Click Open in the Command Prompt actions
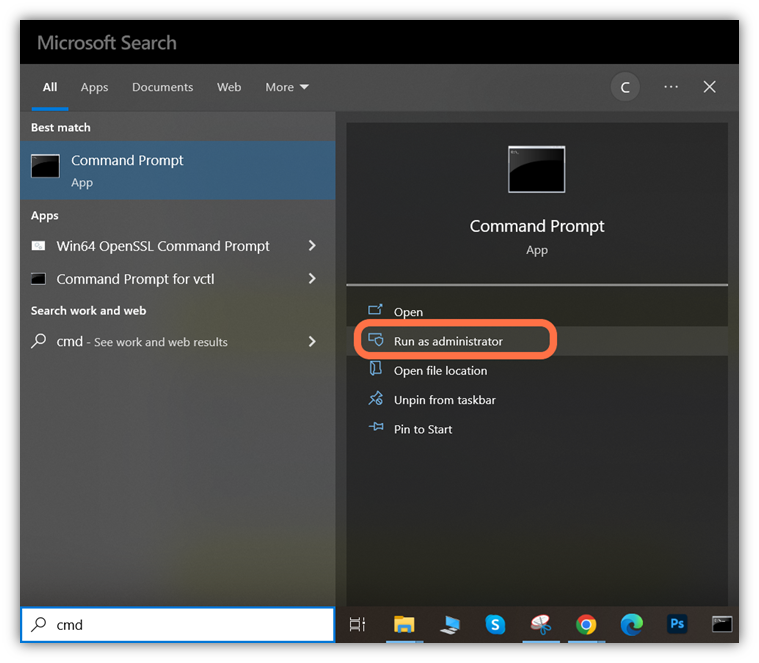 pos(537,312)
